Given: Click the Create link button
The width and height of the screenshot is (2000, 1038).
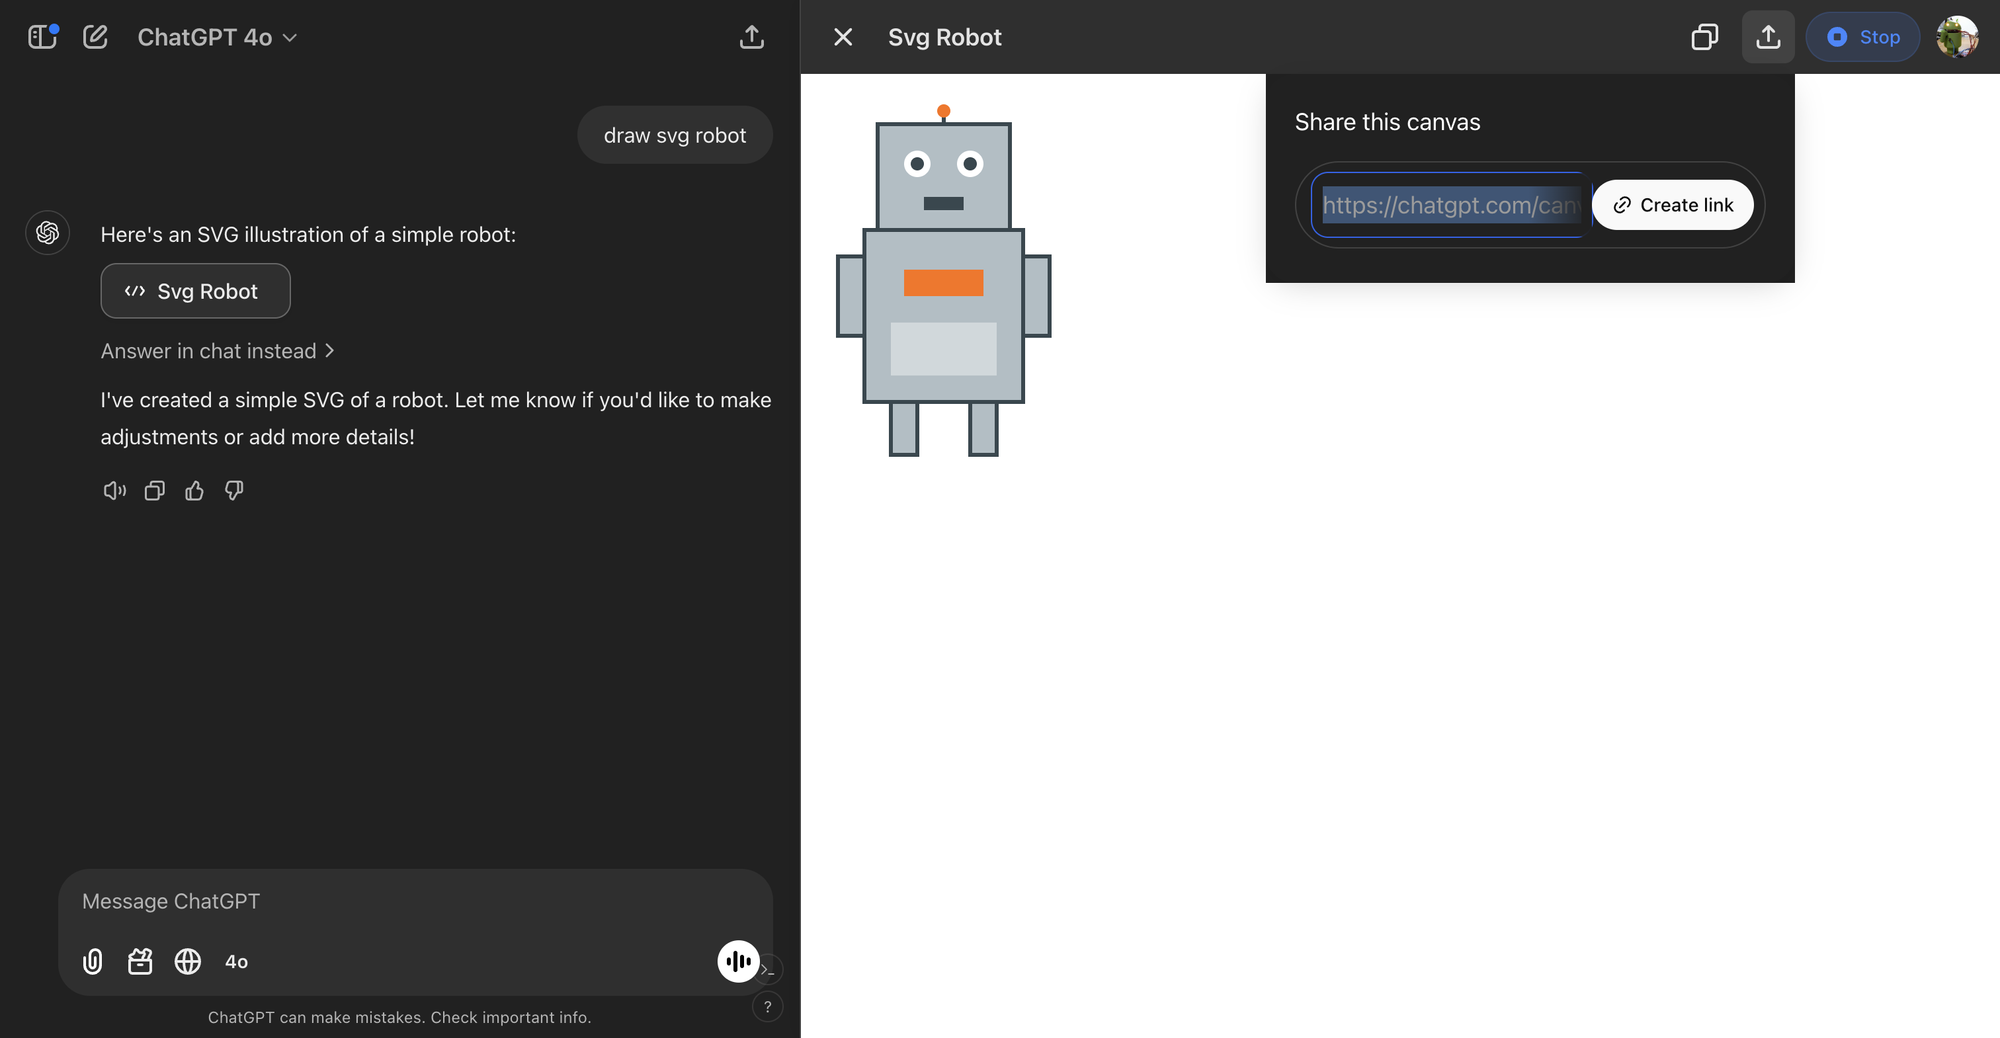Looking at the screenshot, I should pos(1673,205).
